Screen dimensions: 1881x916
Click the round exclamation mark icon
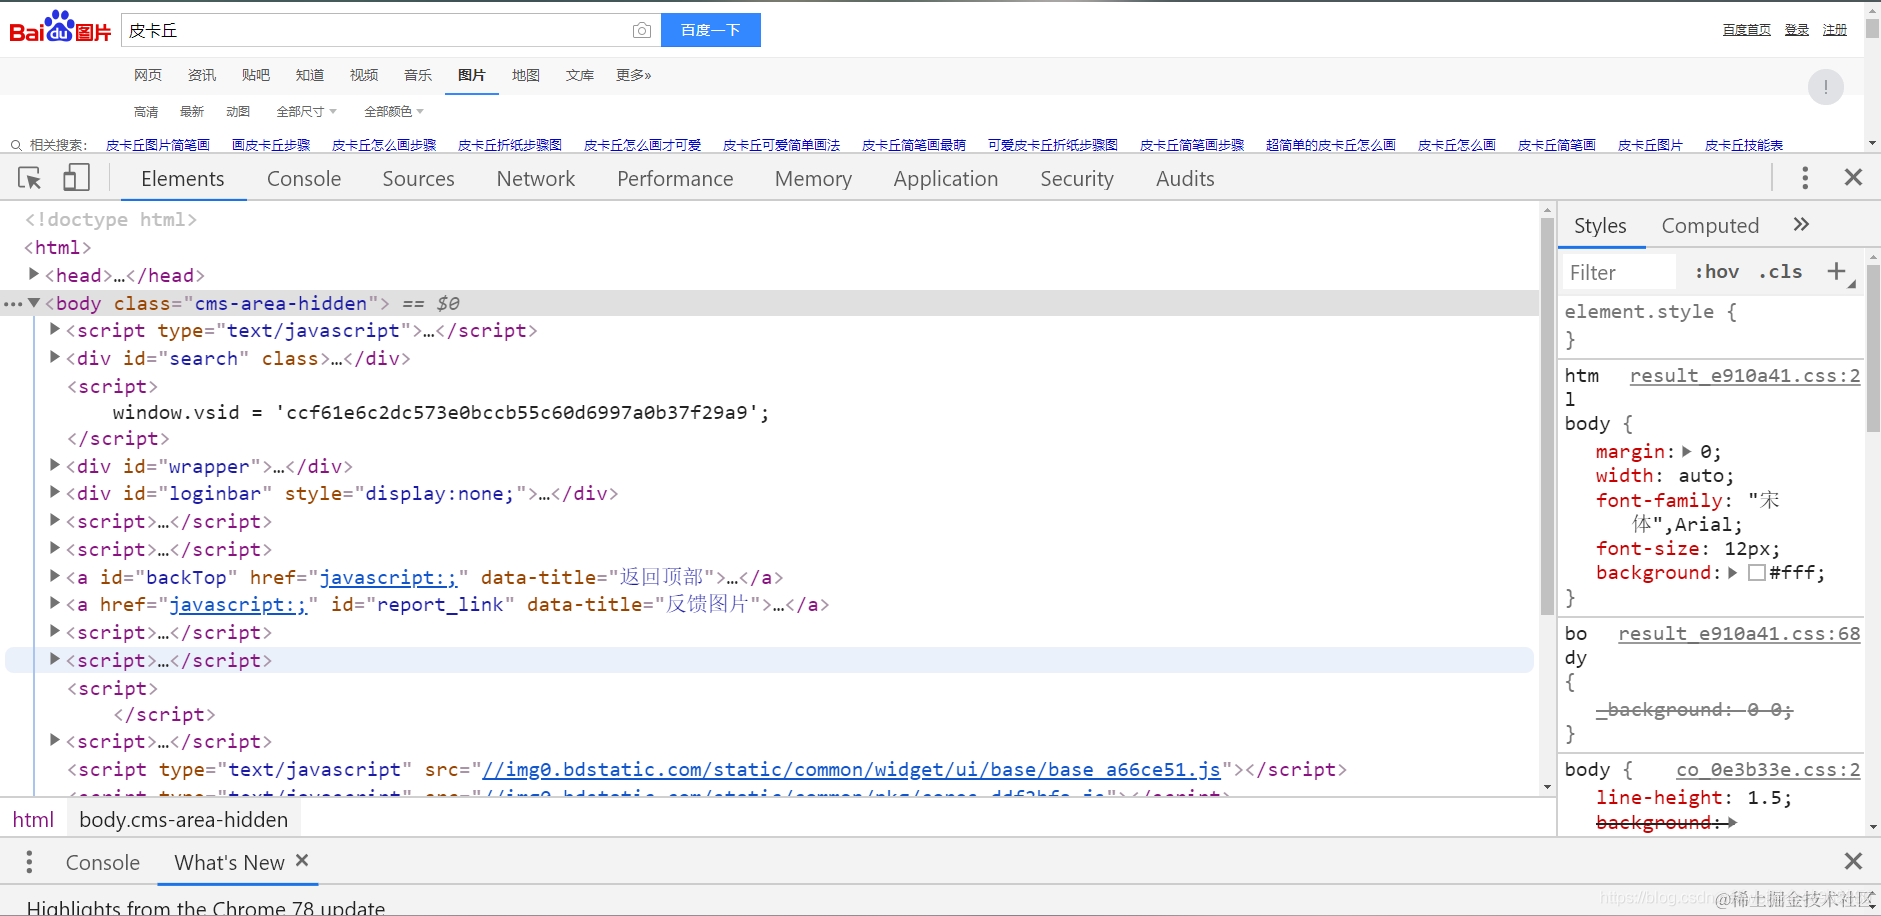(1825, 87)
